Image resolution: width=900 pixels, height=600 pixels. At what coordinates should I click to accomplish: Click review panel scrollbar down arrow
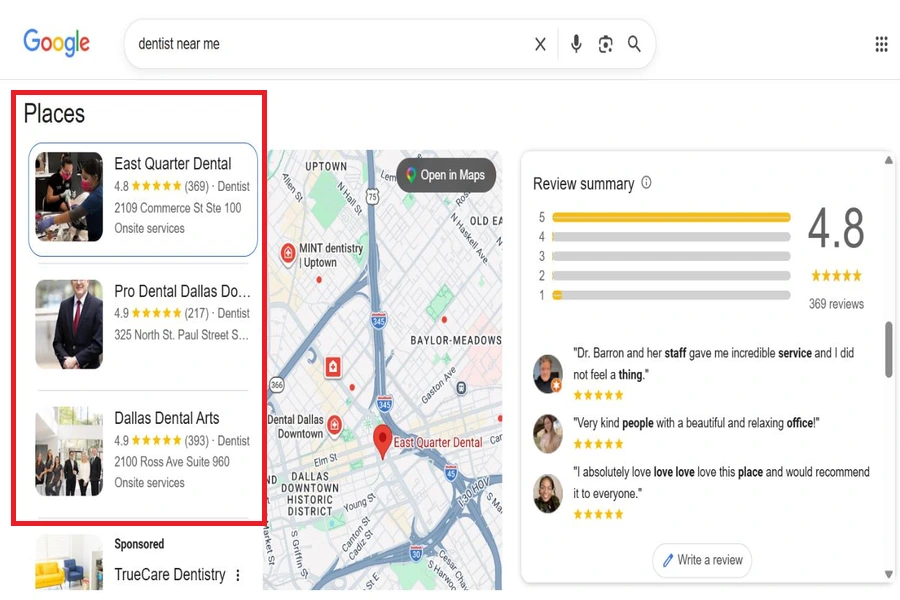pos(889,574)
